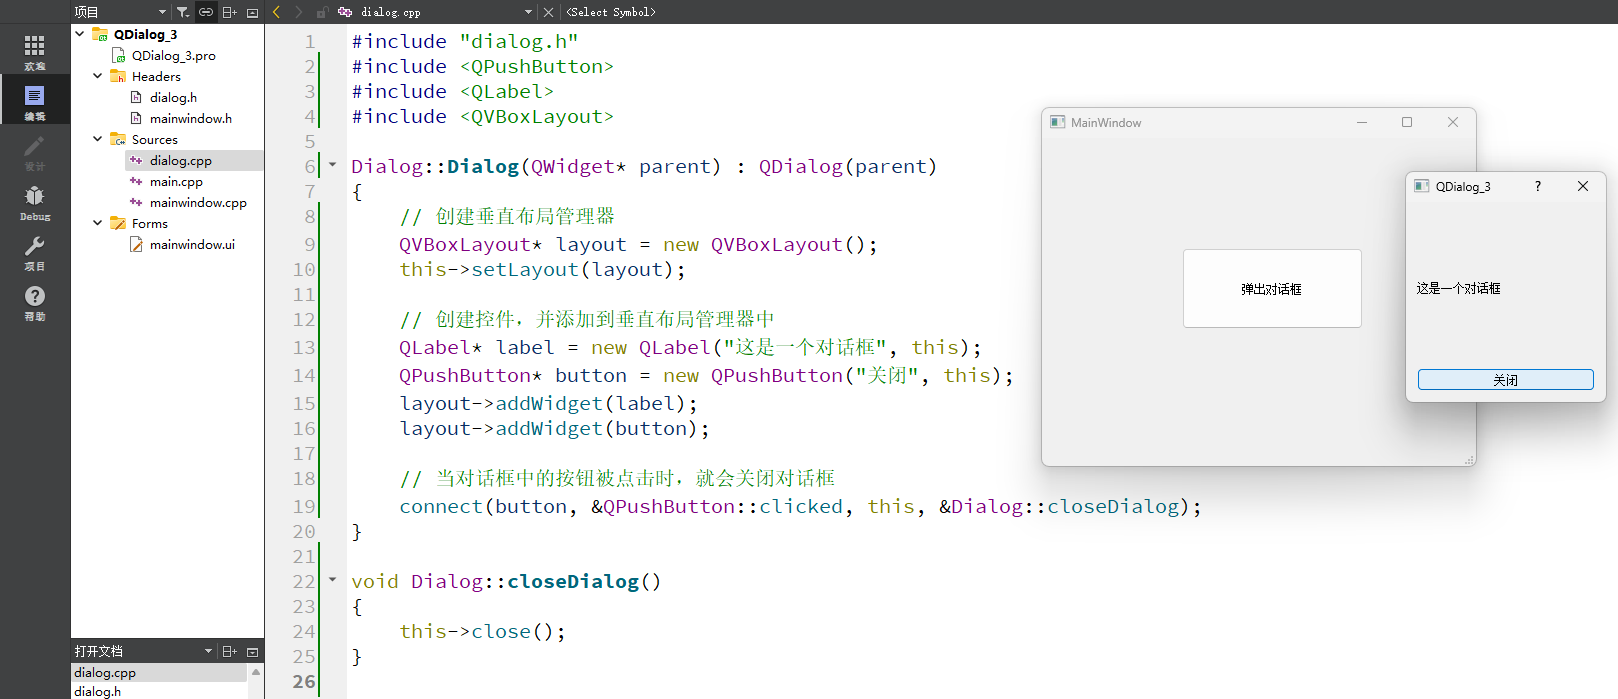Select the Forms folder icon
1618x699 pixels.
point(118,223)
